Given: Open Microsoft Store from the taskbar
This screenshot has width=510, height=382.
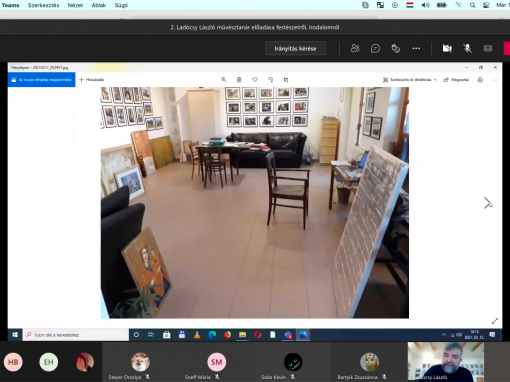Looking at the screenshot, I should coord(166,335).
